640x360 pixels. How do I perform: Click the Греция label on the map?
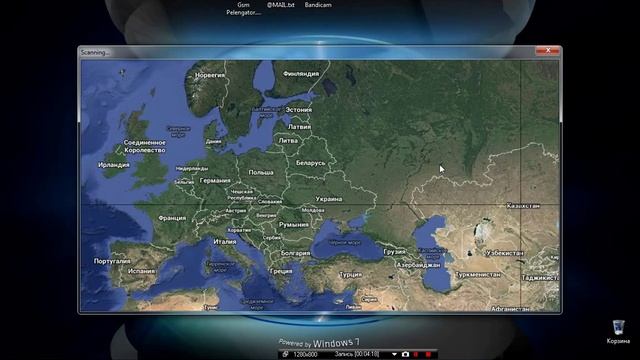282,271
